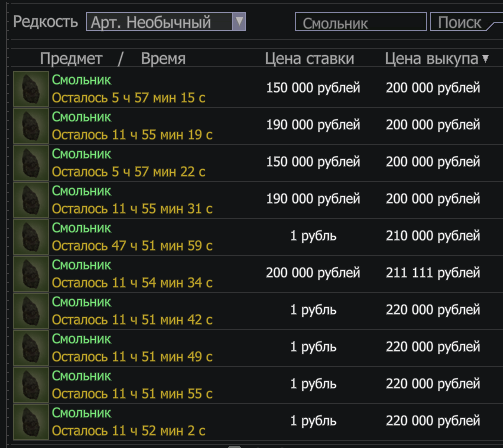Toggle sort arrow next to Цена выкупа
Image resolution: width=503 pixels, height=448 pixels.
click(x=486, y=59)
